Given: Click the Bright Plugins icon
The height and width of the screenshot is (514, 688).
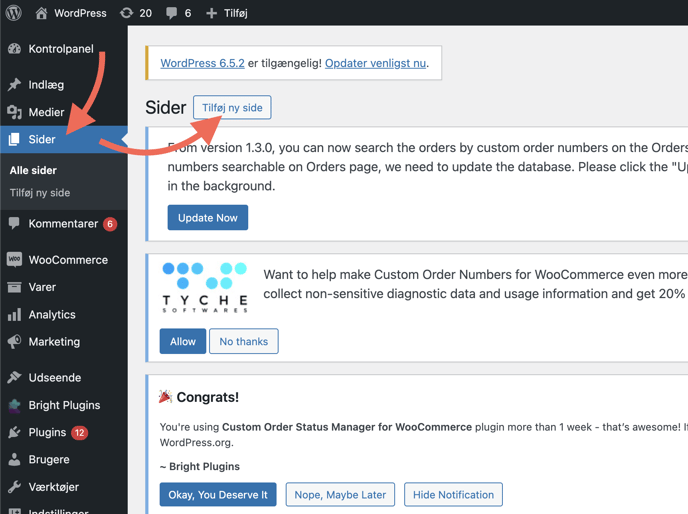Looking at the screenshot, I should [14, 405].
